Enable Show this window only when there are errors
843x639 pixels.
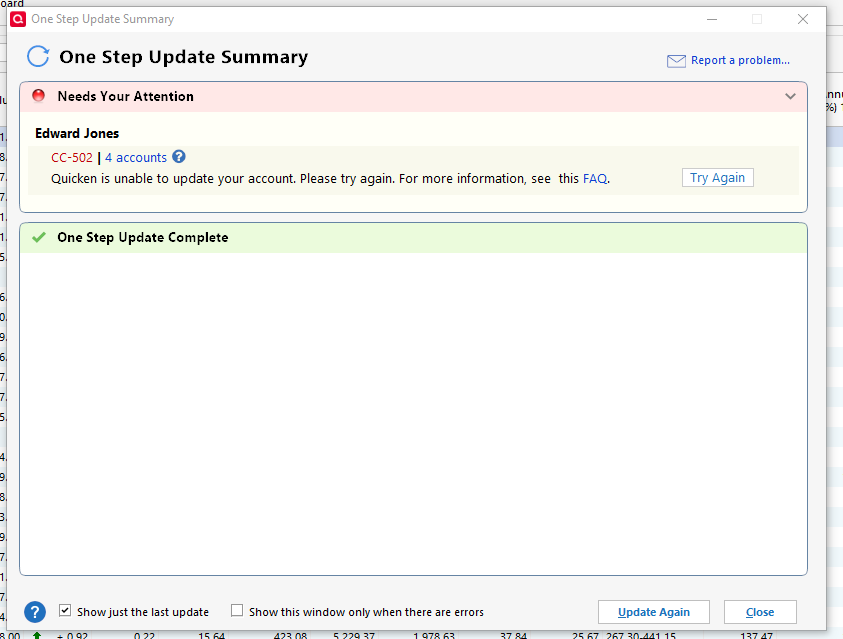click(237, 611)
